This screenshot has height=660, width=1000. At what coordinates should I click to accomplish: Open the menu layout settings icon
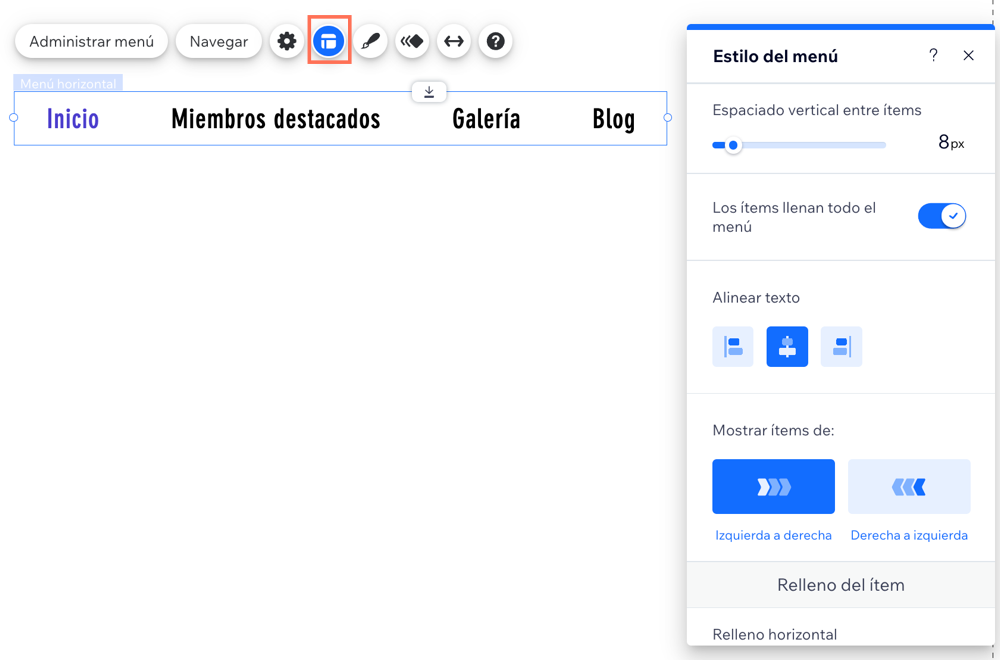click(329, 41)
